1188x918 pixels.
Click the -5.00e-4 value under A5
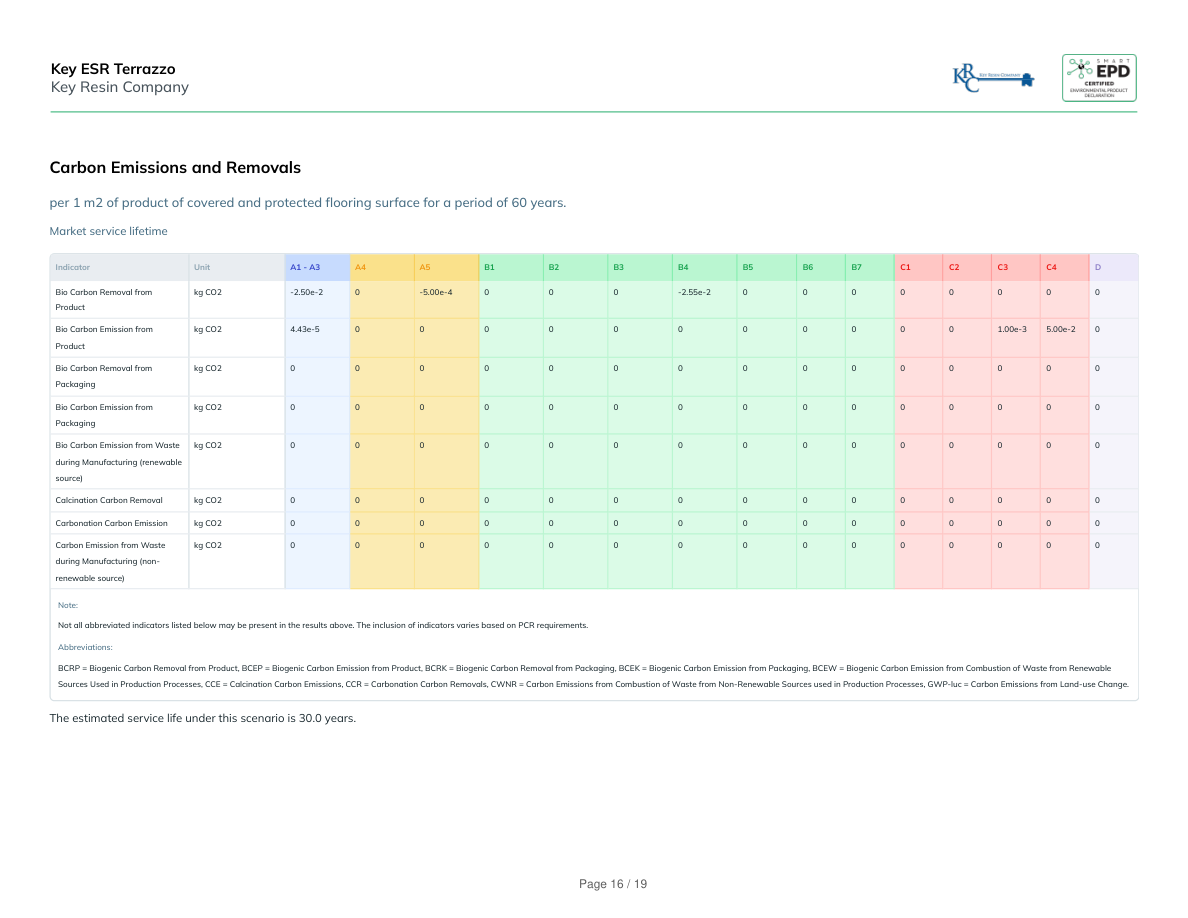coord(436,292)
